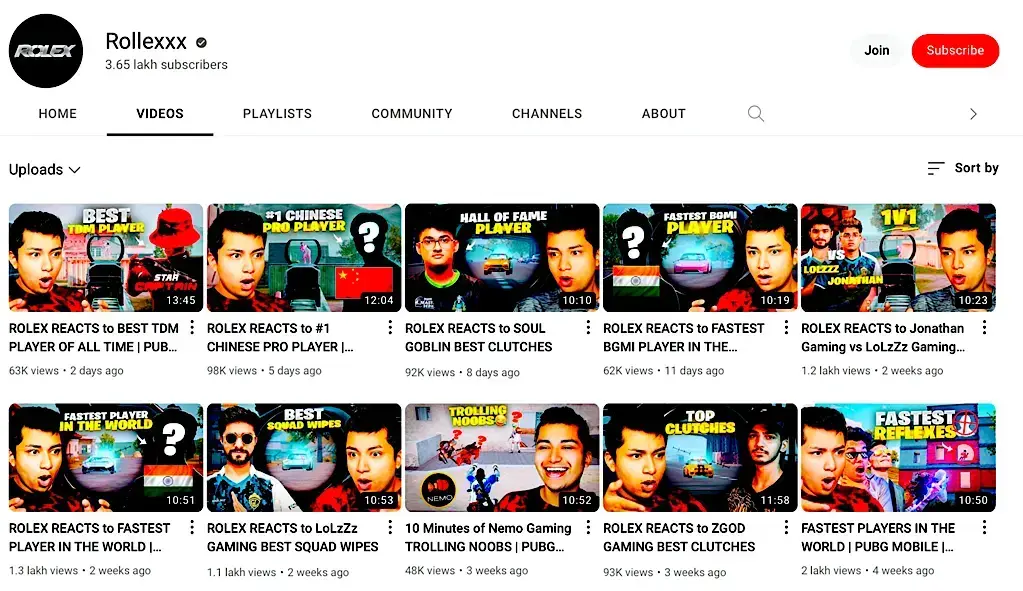Click the '1.1 lakh views • 2 weeks ago' text

pyautogui.click(x=278, y=572)
